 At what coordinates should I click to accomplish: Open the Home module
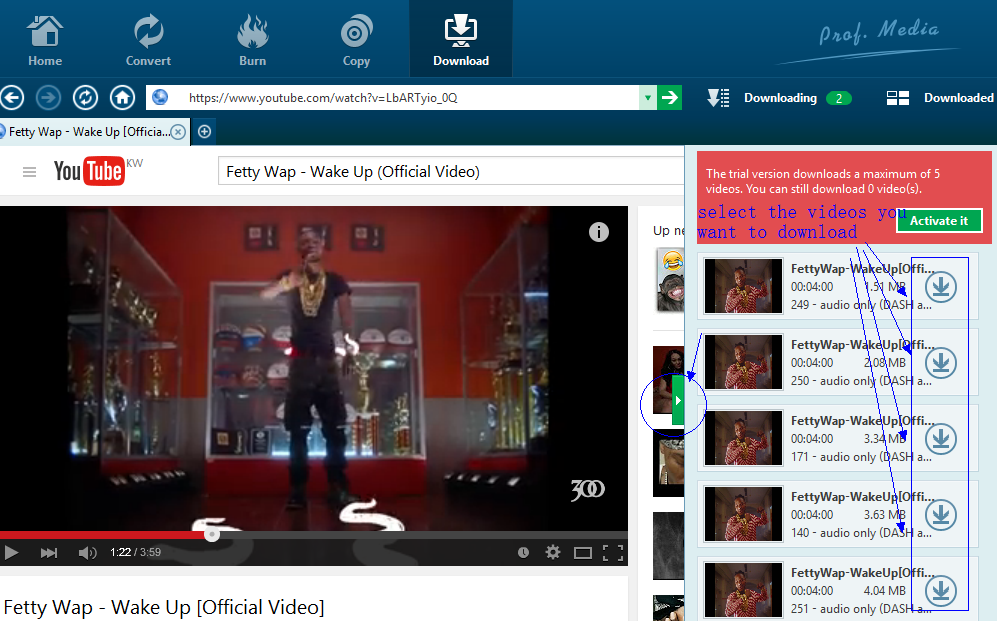(x=45, y=41)
